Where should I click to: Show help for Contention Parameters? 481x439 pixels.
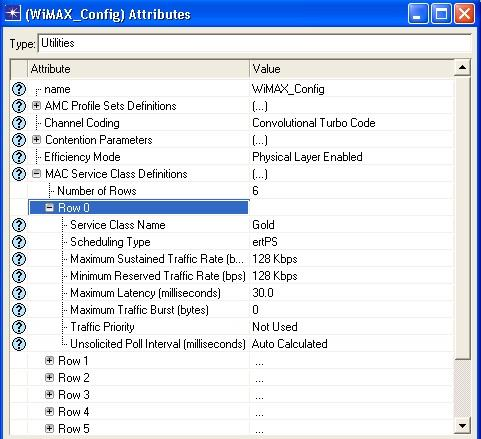[x=19, y=140]
